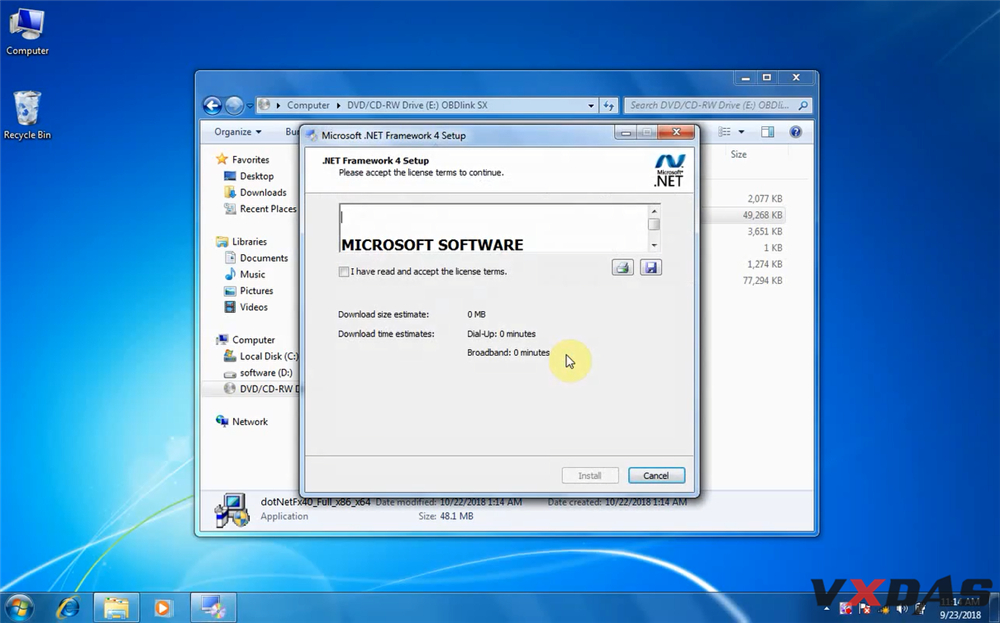Cancel the .NET Framework setup

pos(656,476)
